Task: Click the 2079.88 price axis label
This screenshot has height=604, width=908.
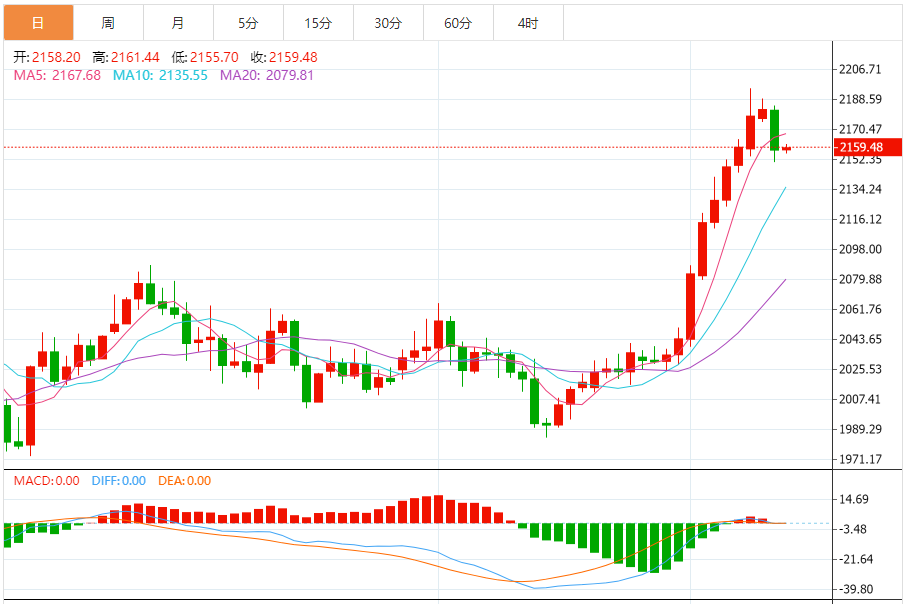Action: tap(861, 279)
